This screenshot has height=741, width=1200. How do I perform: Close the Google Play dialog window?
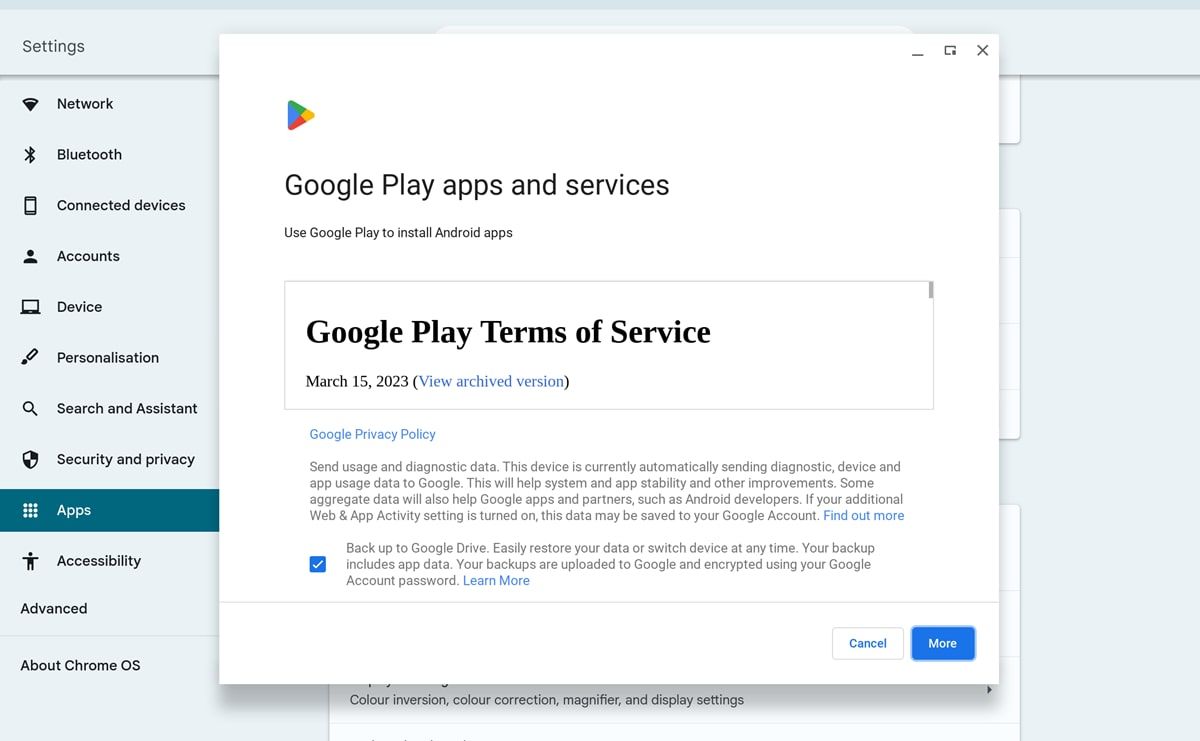[982, 51]
